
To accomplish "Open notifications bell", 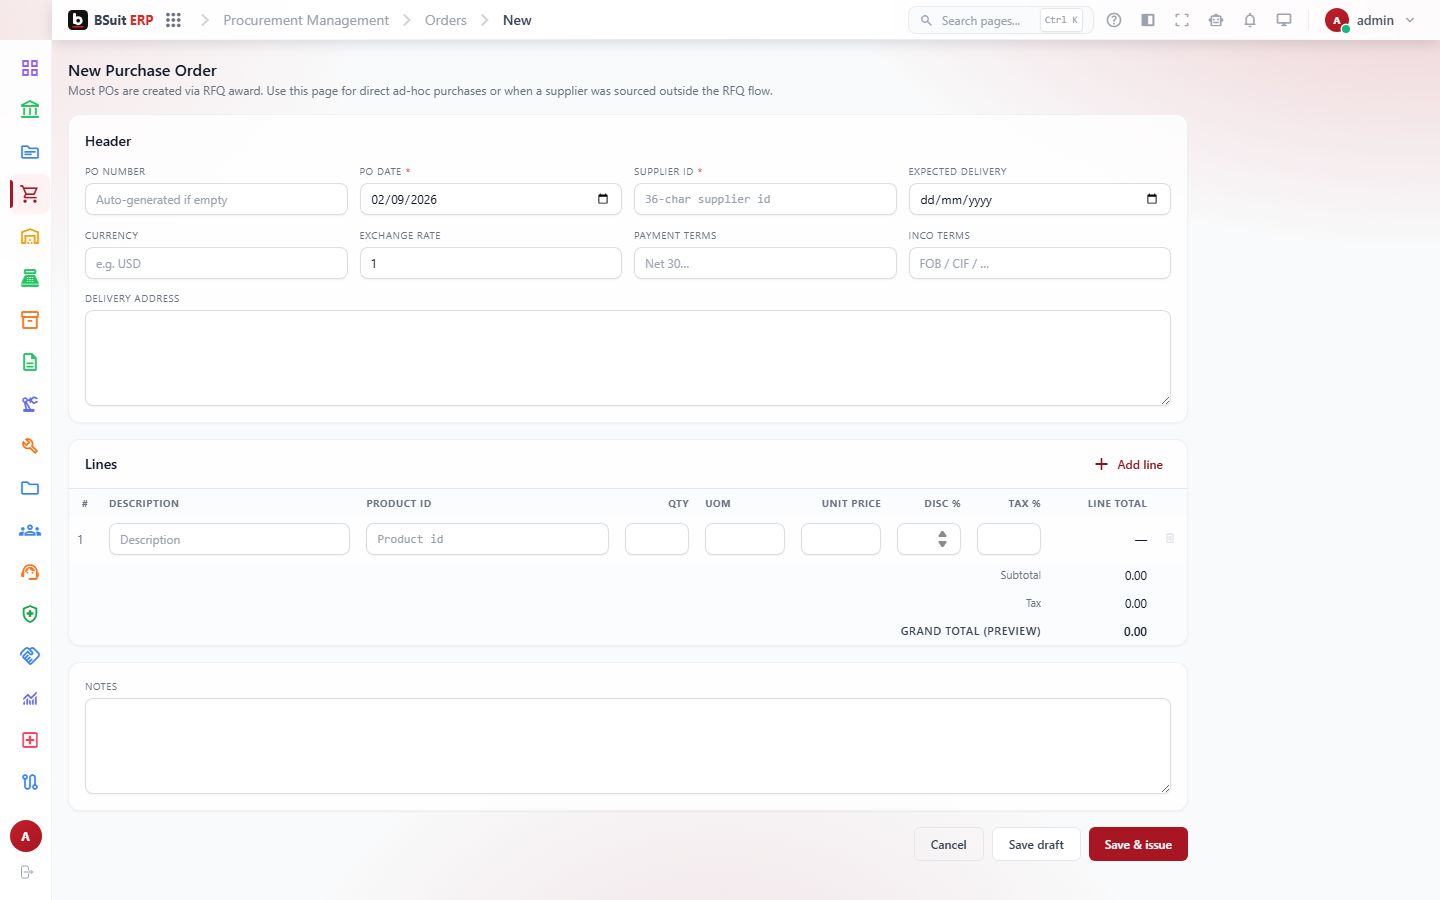I will click(x=1250, y=20).
